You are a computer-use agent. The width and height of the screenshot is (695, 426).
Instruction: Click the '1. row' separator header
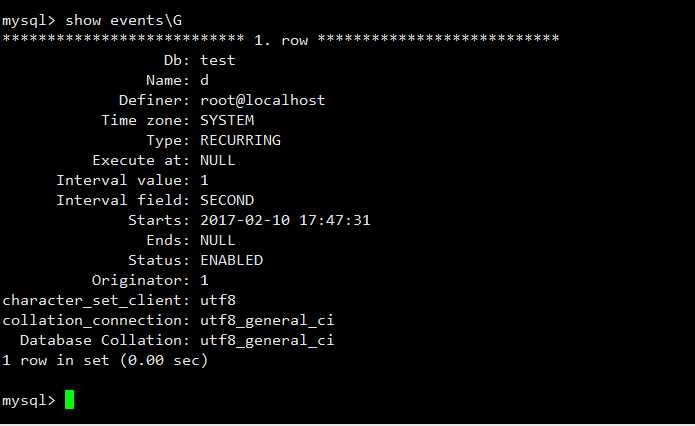pyautogui.click(x=281, y=40)
